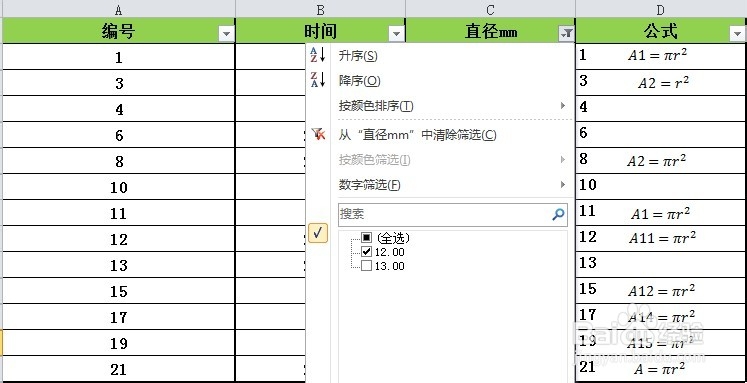Select cell with 编号 value 4

point(119,109)
